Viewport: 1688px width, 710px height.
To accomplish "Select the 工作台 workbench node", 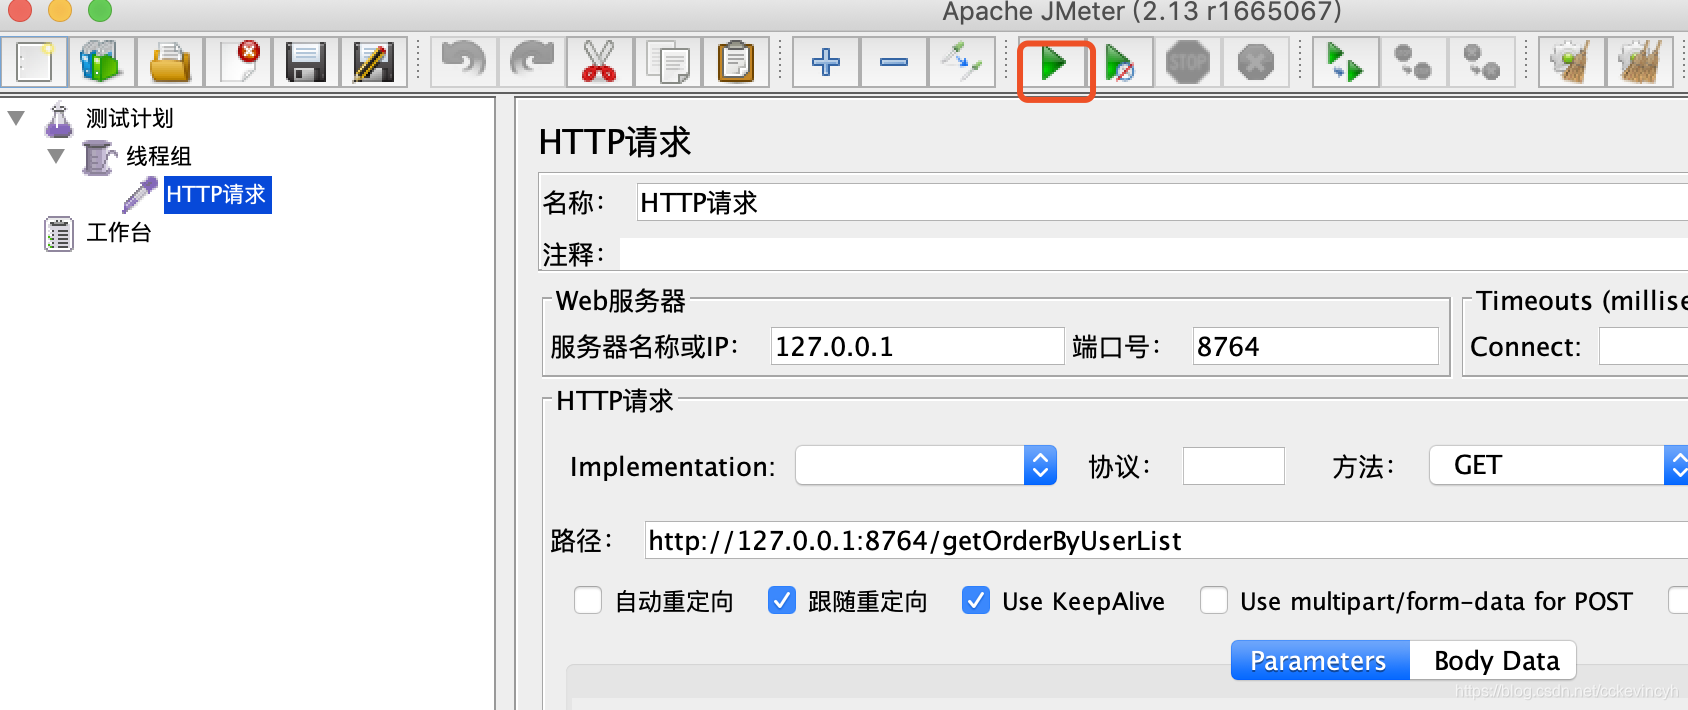I will pyautogui.click(x=118, y=233).
